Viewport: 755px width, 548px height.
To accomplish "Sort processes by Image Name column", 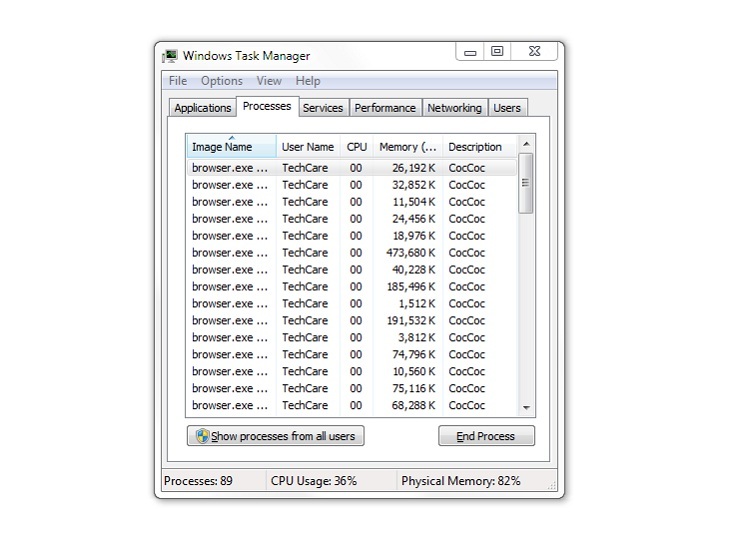I will pos(230,147).
